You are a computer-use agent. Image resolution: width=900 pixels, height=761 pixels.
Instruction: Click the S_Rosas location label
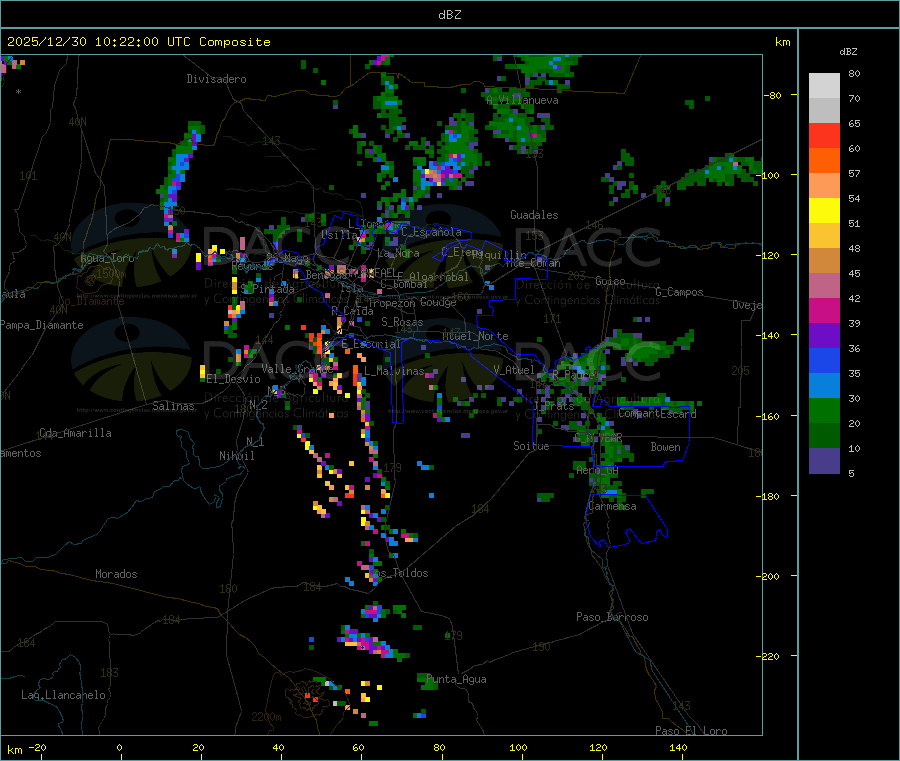click(402, 322)
